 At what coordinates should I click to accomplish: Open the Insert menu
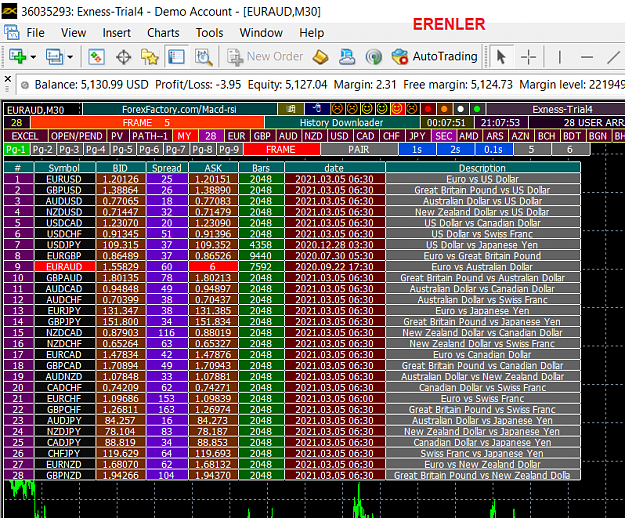point(116,33)
